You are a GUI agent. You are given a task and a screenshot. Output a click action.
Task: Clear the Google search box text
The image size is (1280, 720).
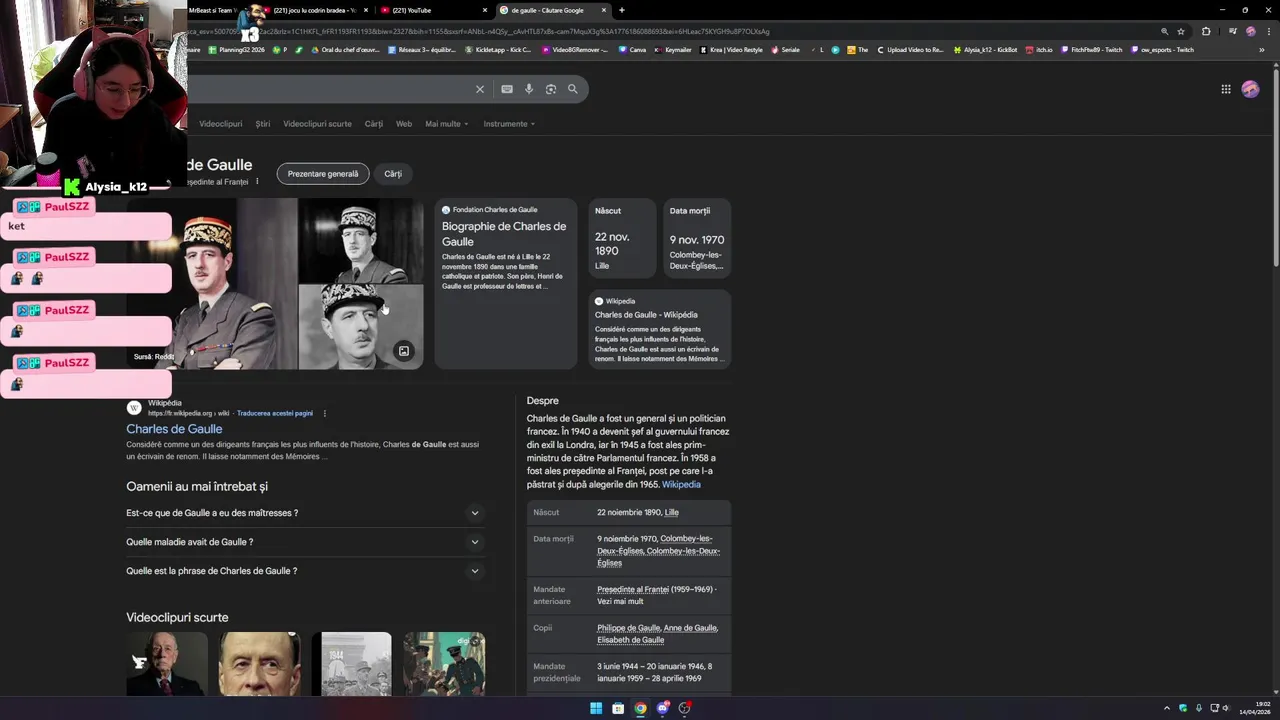(x=479, y=89)
